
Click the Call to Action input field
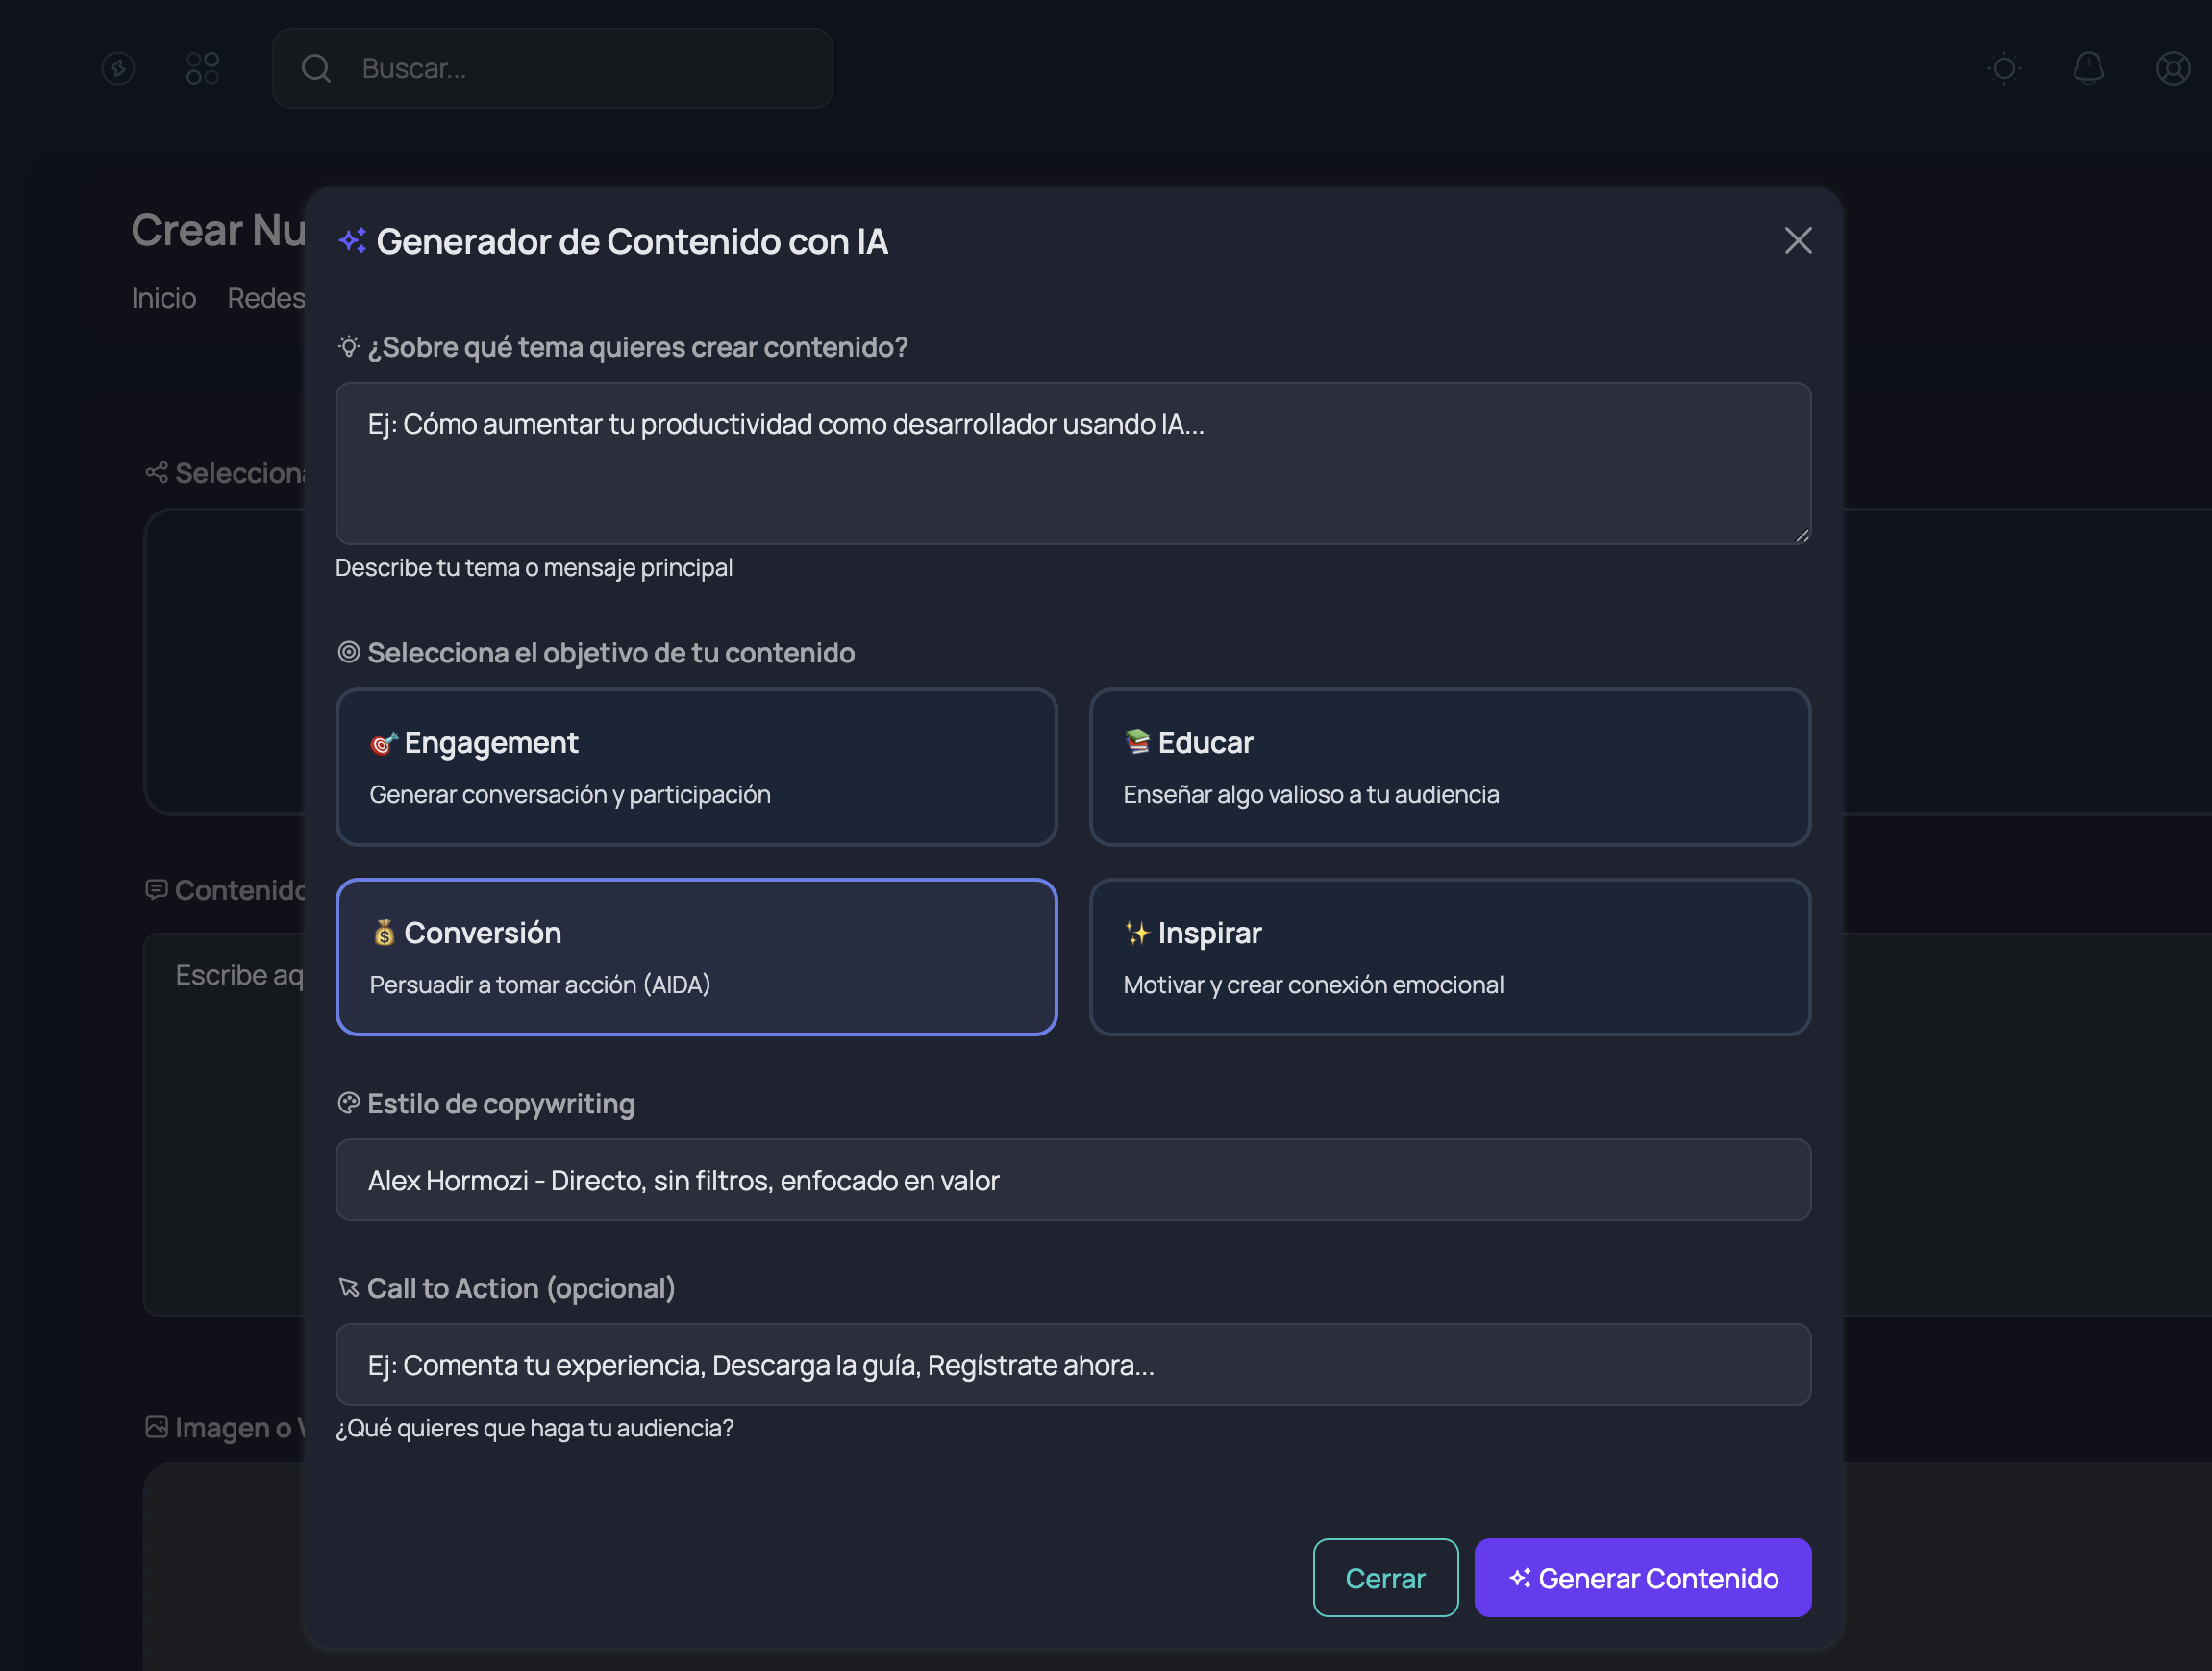(x=1072, y=1365)
